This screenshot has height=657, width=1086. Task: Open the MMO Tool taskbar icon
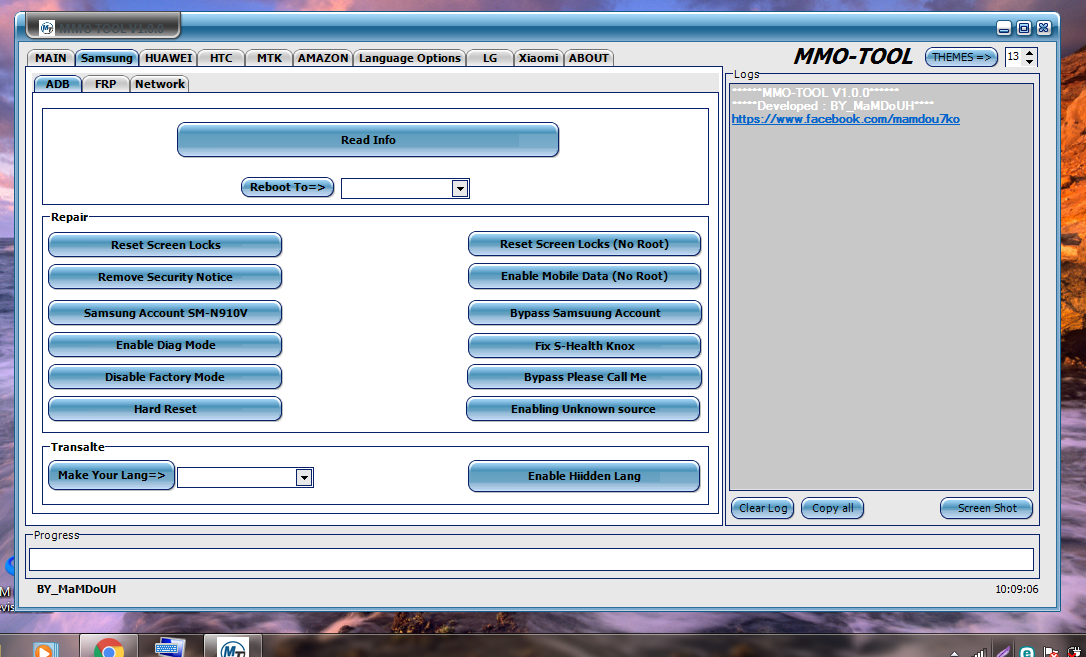[x=233, y=648]
